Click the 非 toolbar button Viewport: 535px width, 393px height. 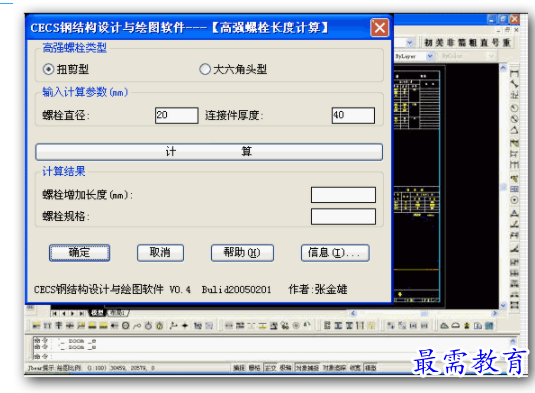pyautogui.click(x=451, y=43)
